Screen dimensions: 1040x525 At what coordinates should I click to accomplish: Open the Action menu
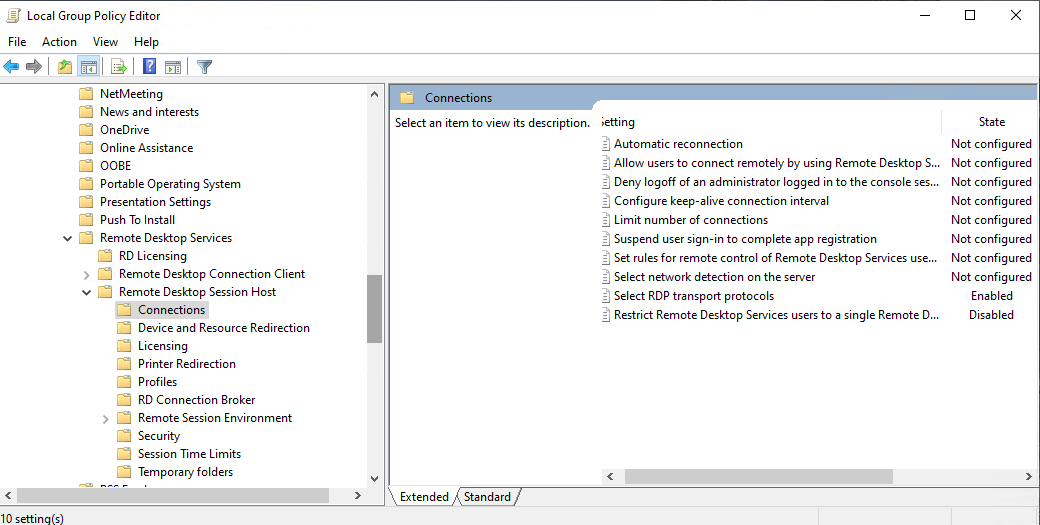tap(59, 42)
